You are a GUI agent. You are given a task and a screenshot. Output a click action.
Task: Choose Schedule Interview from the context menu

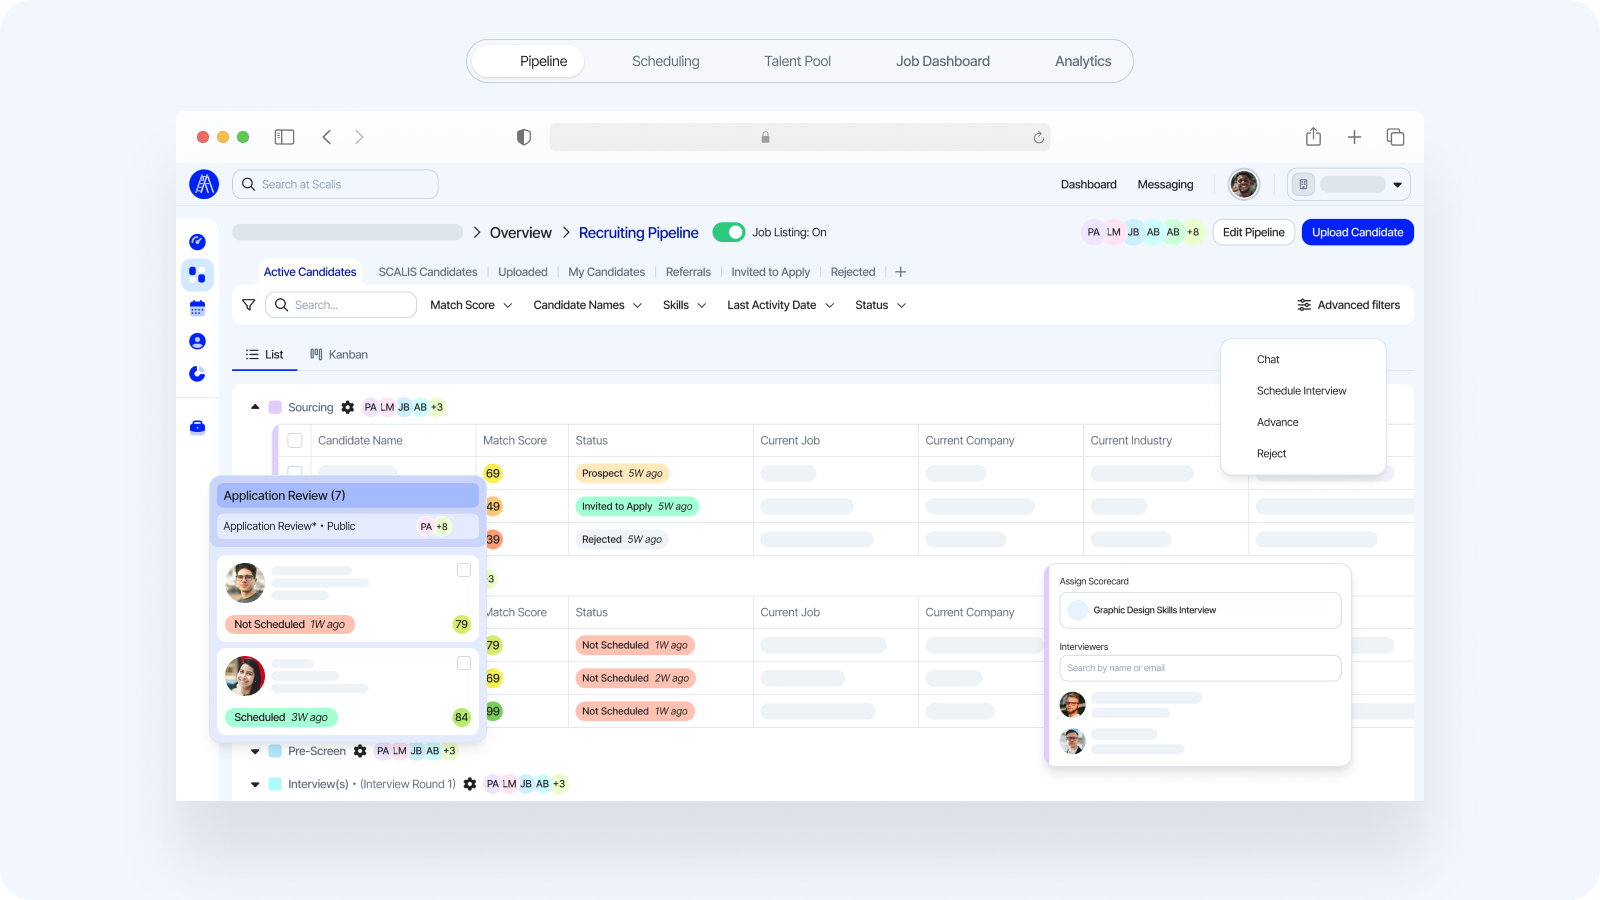click(x=1301, y=390)
